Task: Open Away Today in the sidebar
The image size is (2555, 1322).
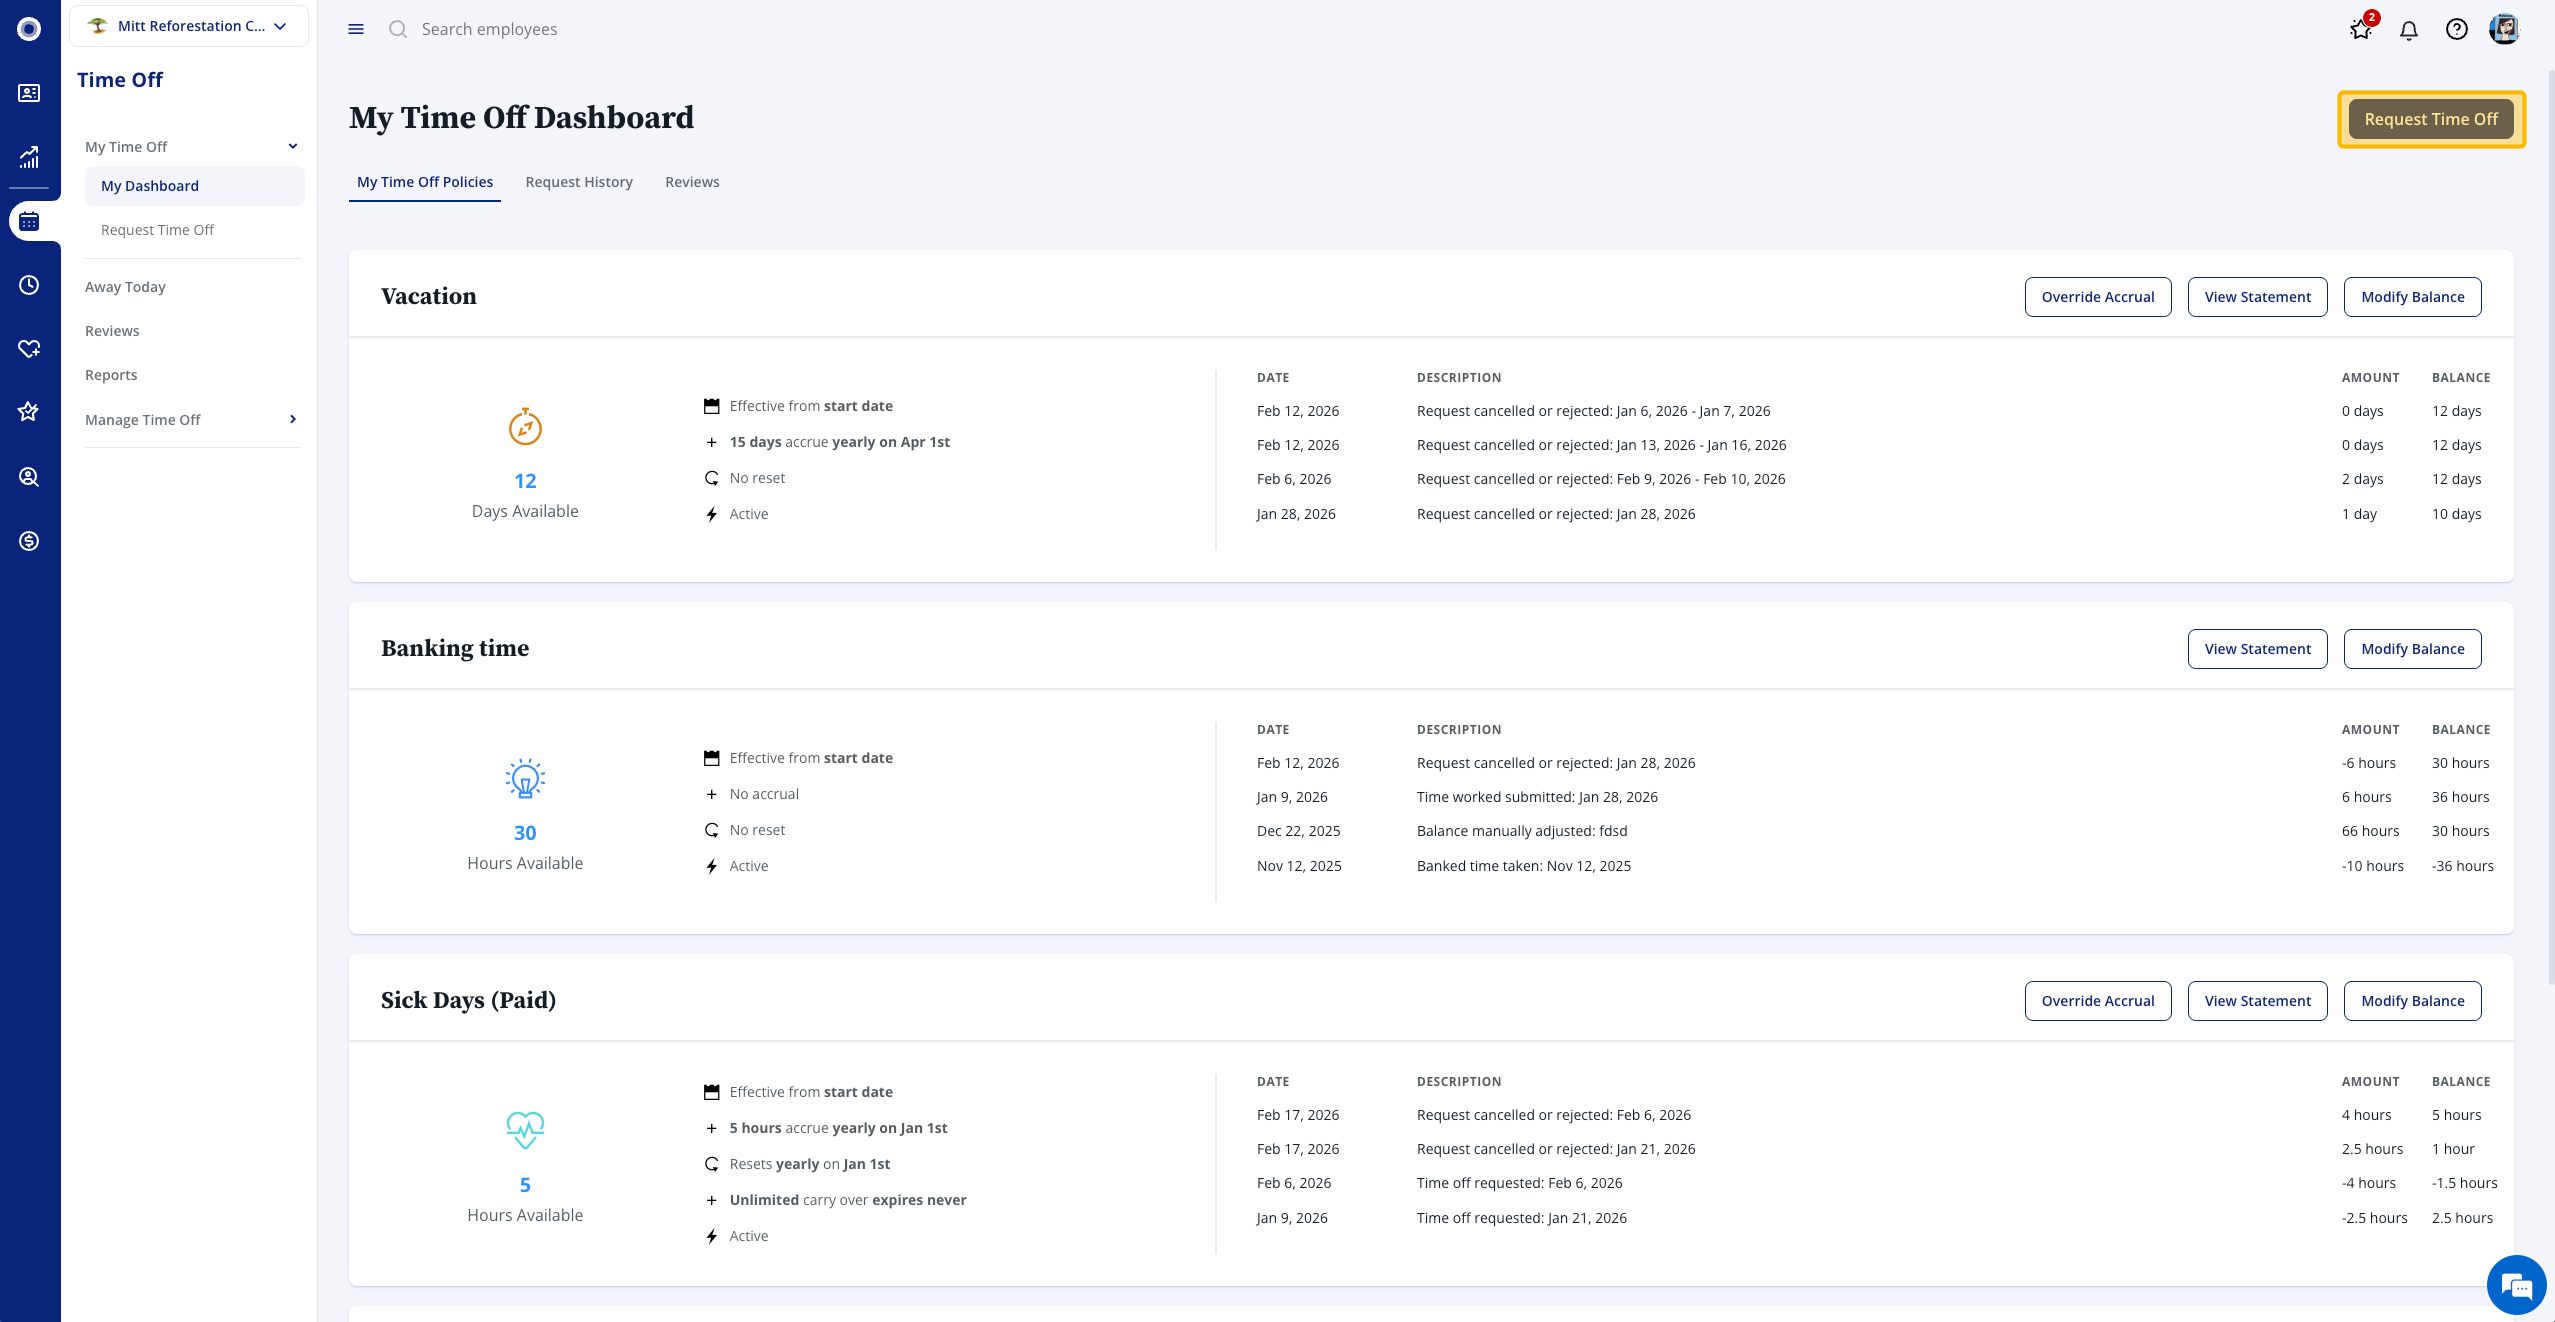Action: 125,287
